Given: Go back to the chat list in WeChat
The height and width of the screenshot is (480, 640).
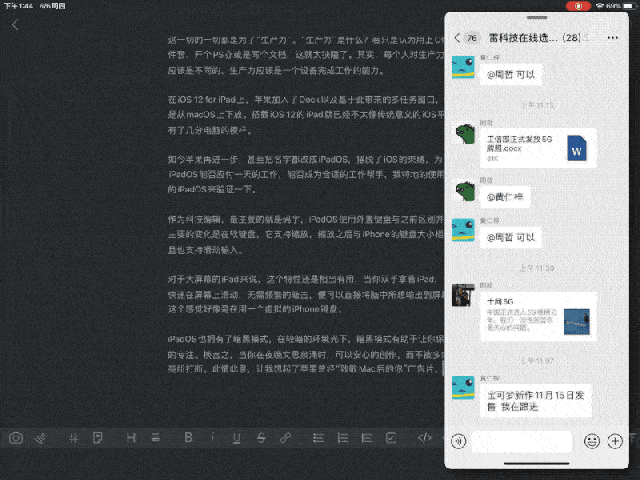Looking at the screenshot, I should (458, 38).
